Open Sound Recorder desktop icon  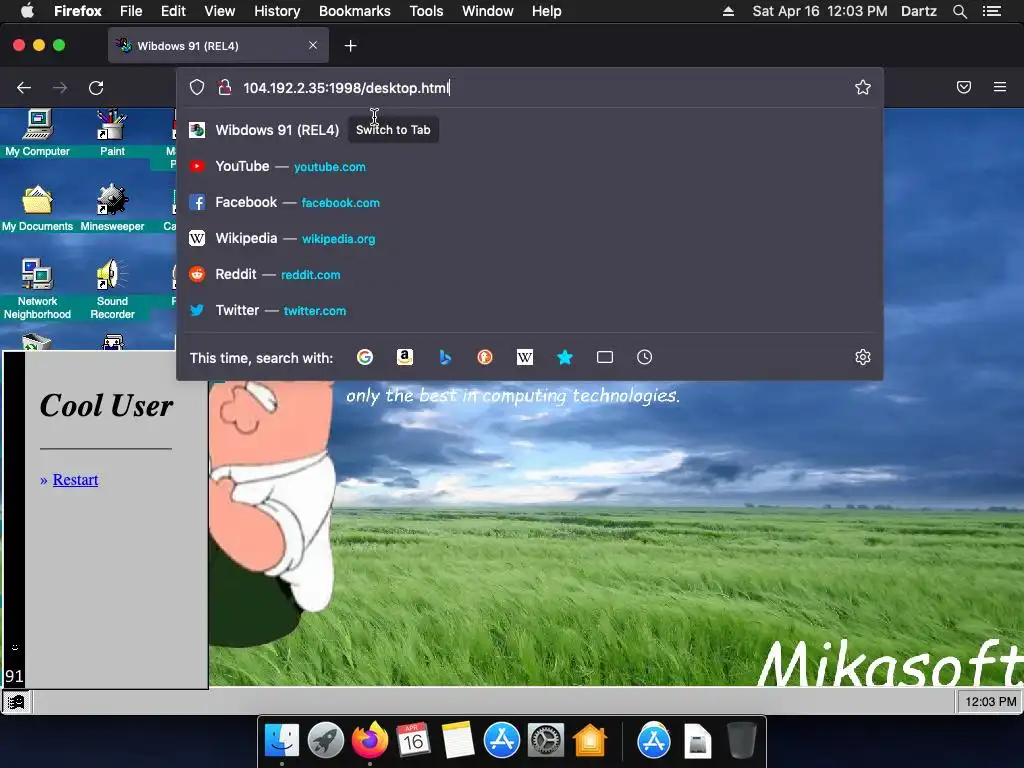(112, 289)
